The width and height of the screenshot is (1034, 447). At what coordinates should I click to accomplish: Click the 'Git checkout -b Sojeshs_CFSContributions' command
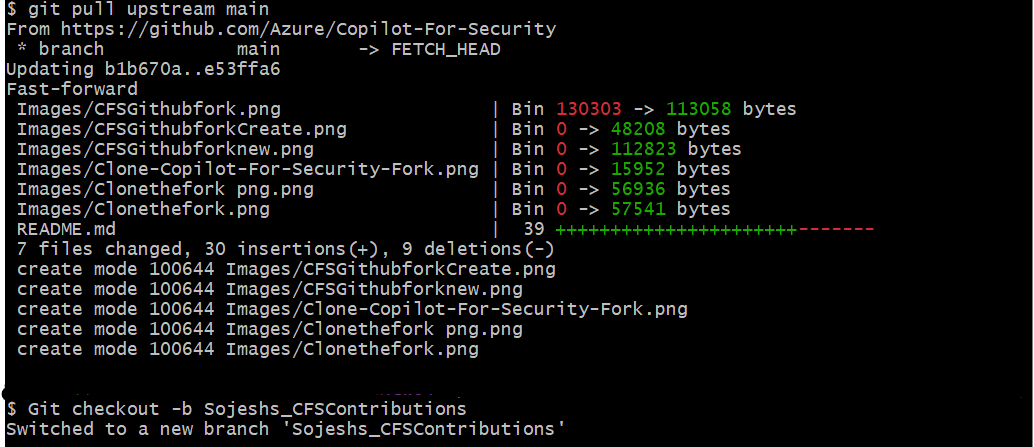(247, 409)
